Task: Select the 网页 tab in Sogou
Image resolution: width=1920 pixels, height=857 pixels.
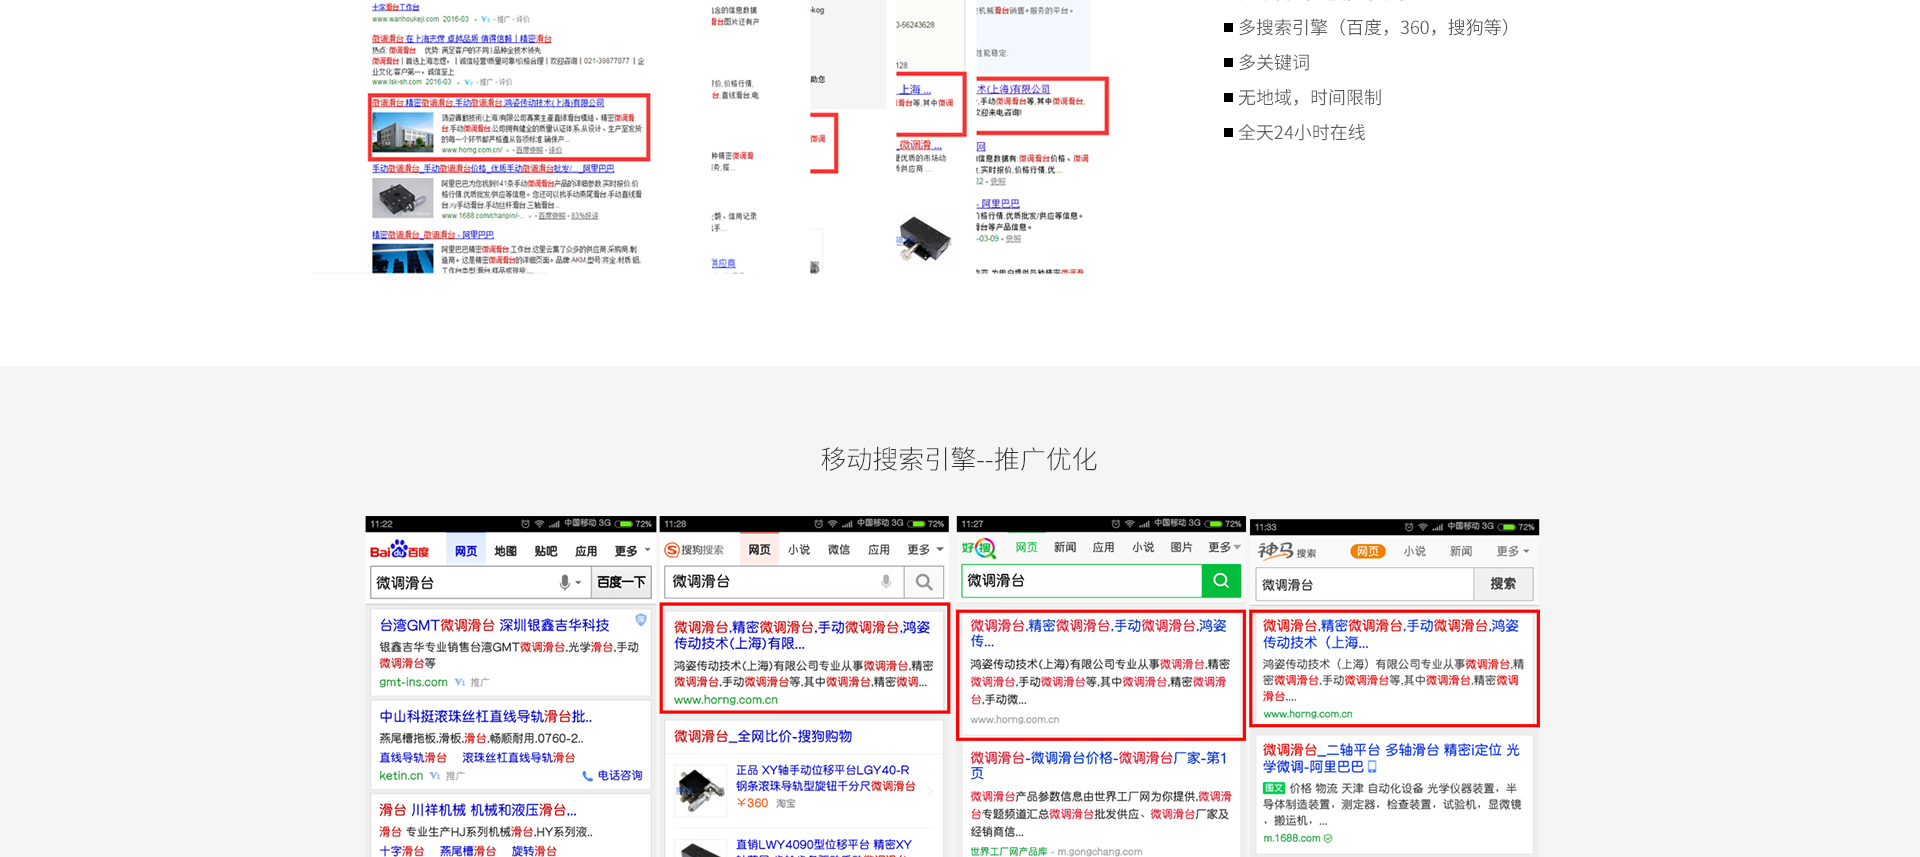Action: [760, 550]
